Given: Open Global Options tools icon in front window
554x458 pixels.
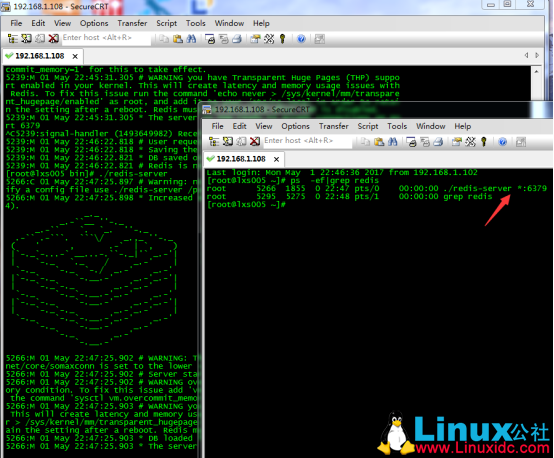Looking at the screenshot, I should tap(470, 142).
